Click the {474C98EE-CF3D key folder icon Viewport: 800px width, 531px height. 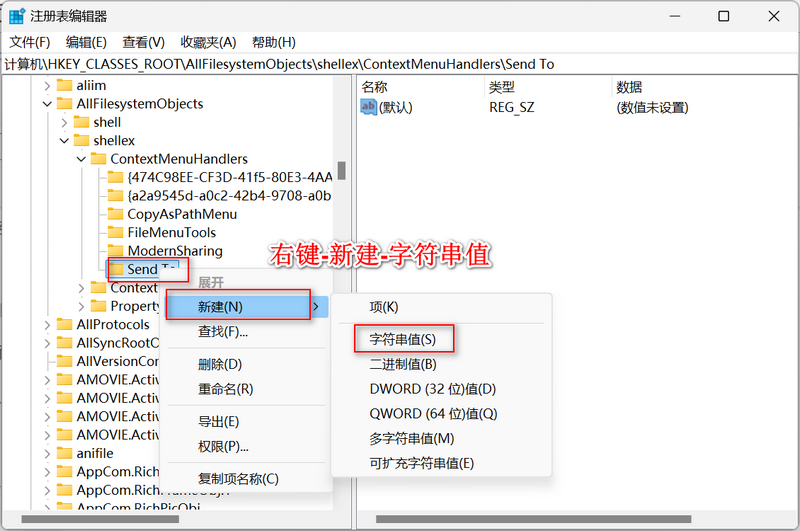[115, 177]
